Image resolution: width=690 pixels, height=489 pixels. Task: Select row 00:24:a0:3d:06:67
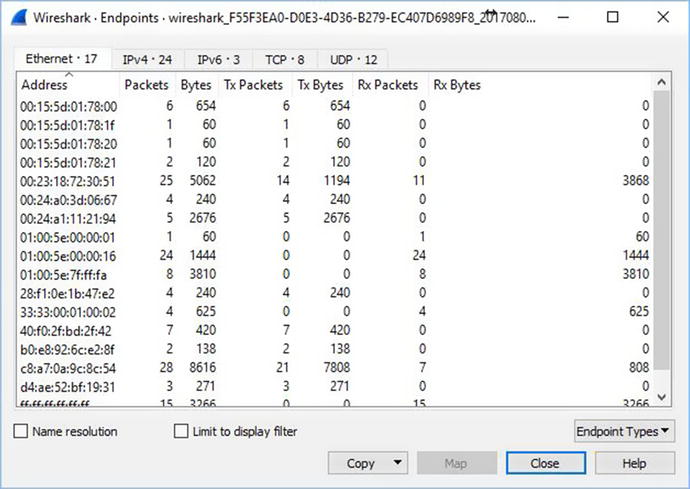pos(334,200)
